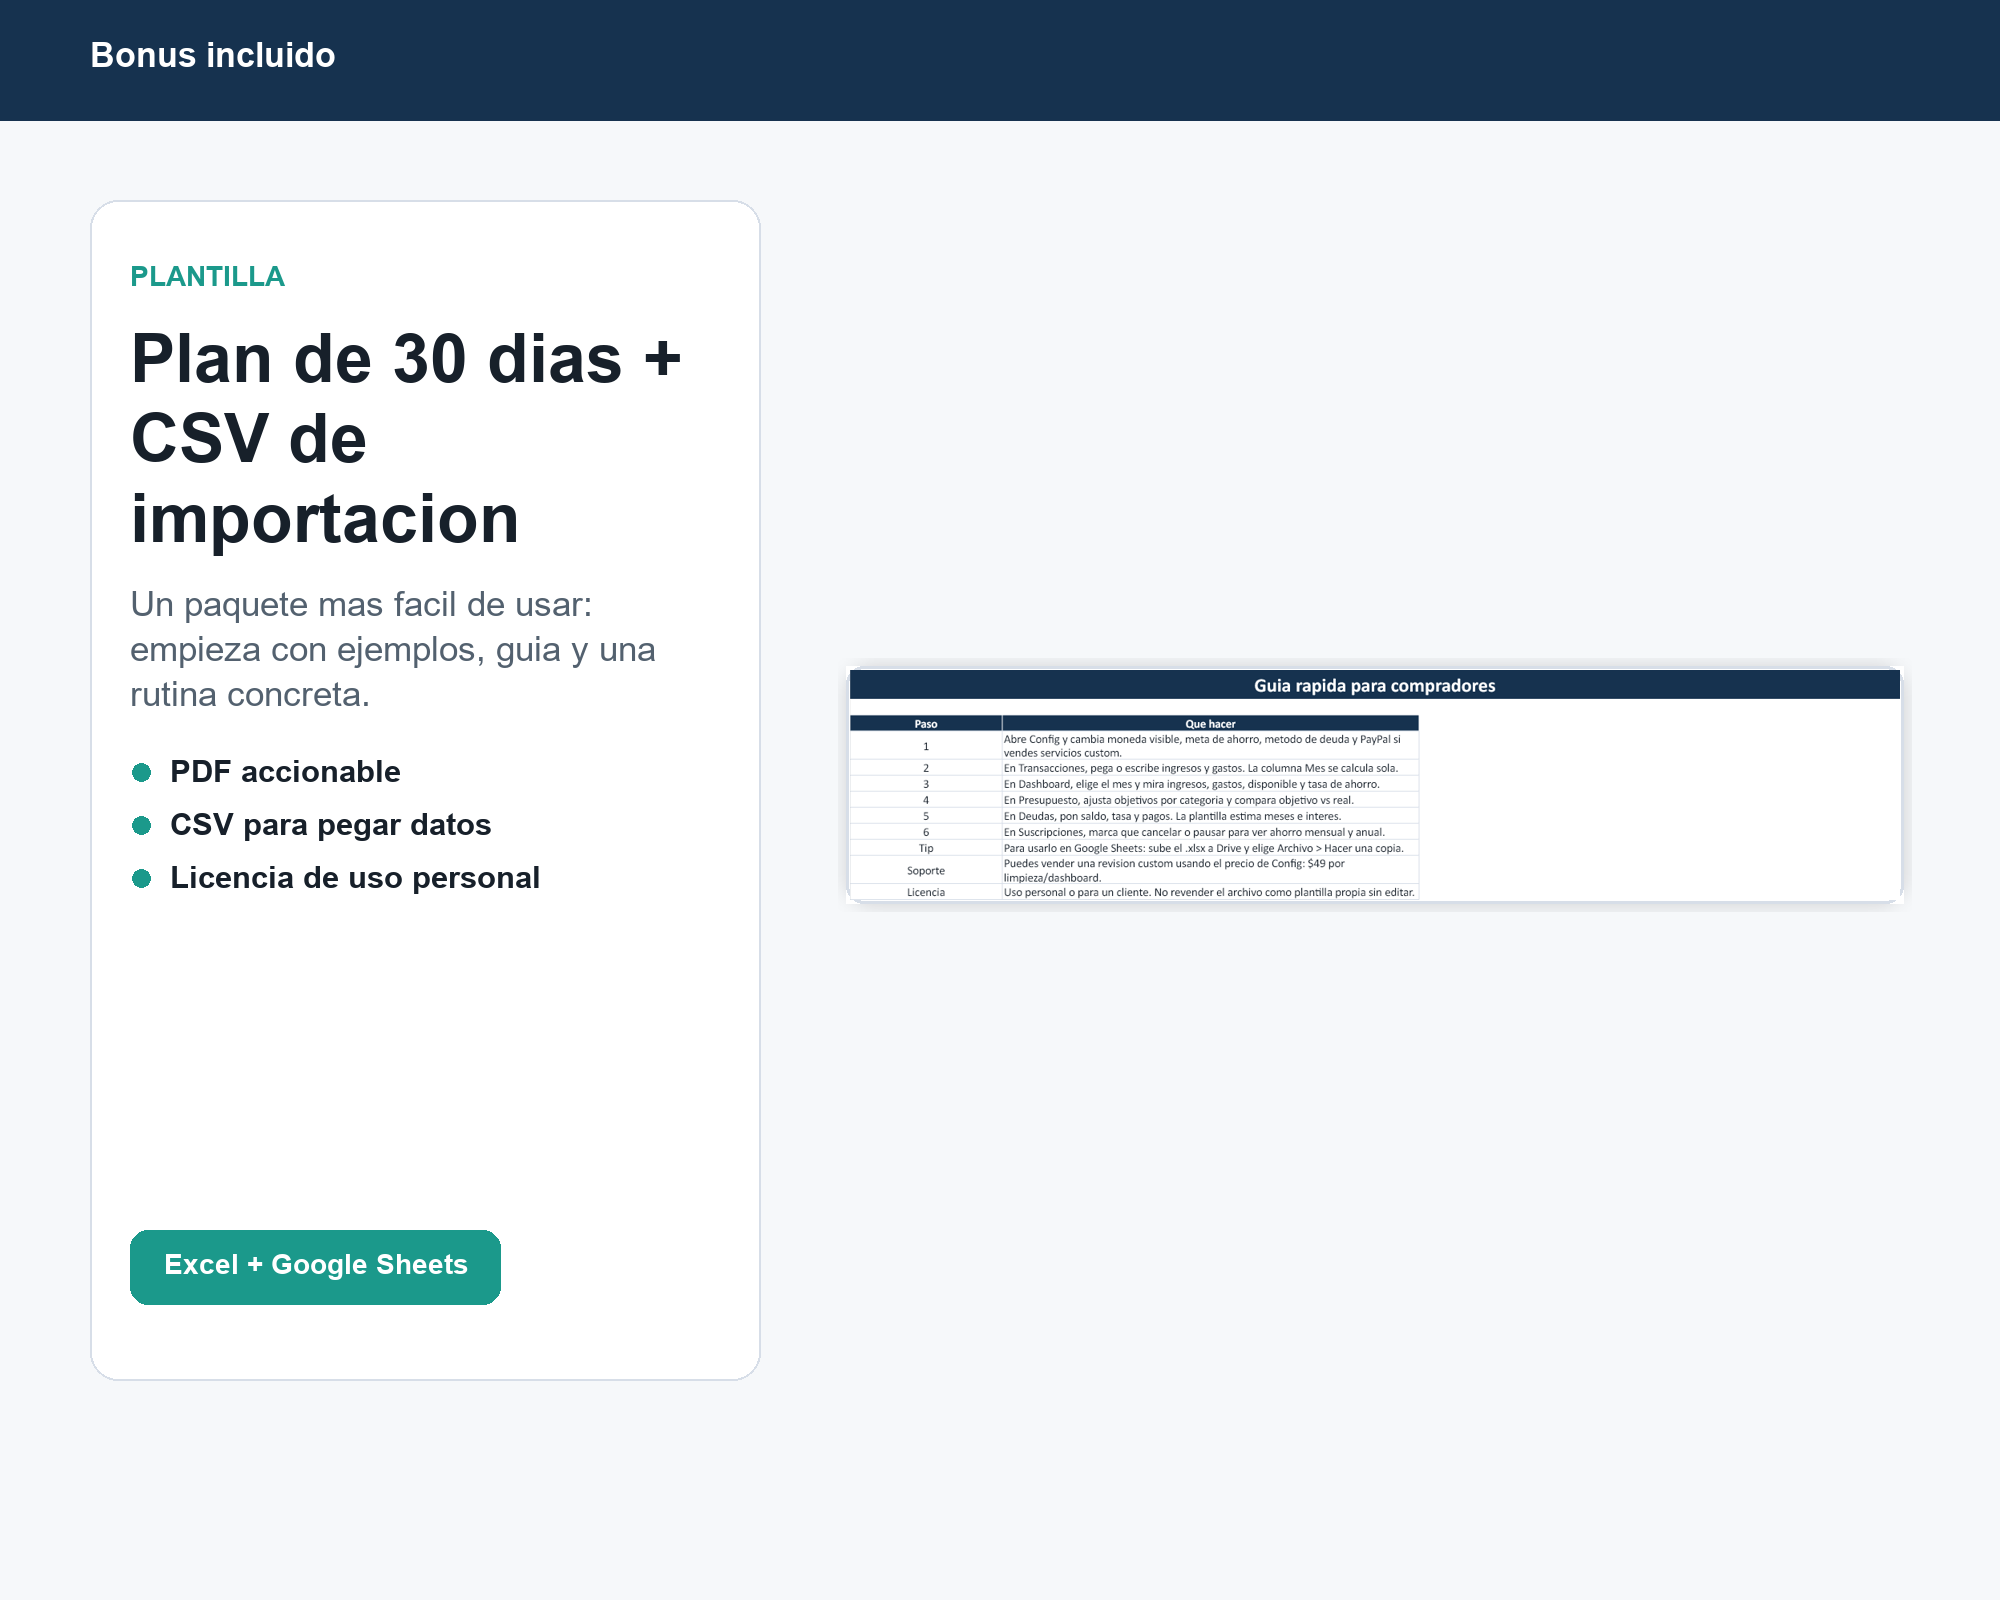Viewport: 2000px width, 1600px height.
Task: Click the 'CSV para pegar datos' bullet item
Action: tap(330, 824)
